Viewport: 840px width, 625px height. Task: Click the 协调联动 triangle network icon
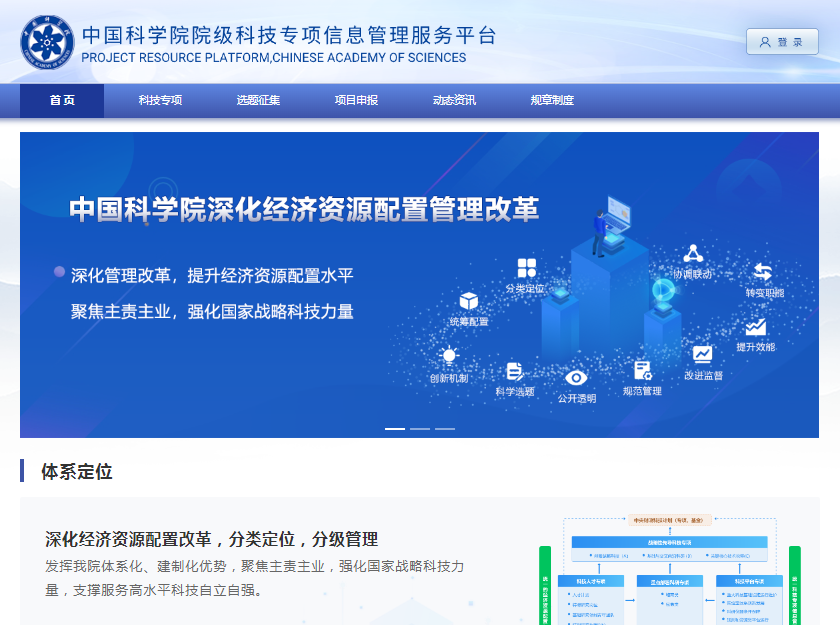click(692, 253)
